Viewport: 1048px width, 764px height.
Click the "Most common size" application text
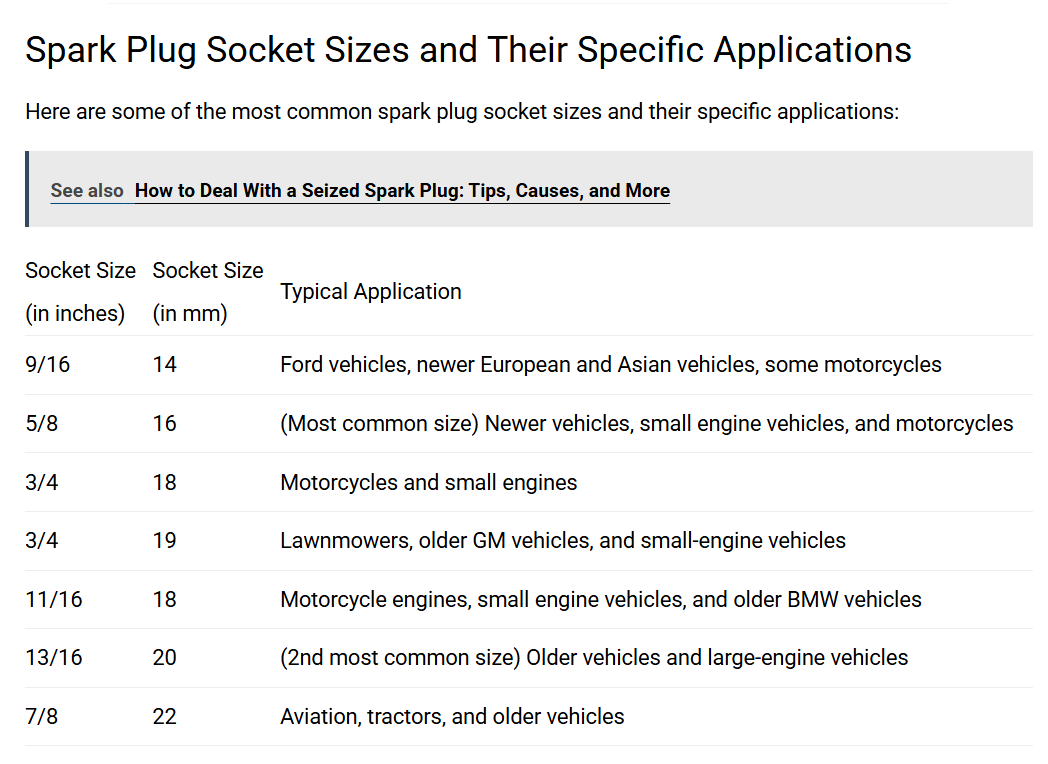pos(646,424)
